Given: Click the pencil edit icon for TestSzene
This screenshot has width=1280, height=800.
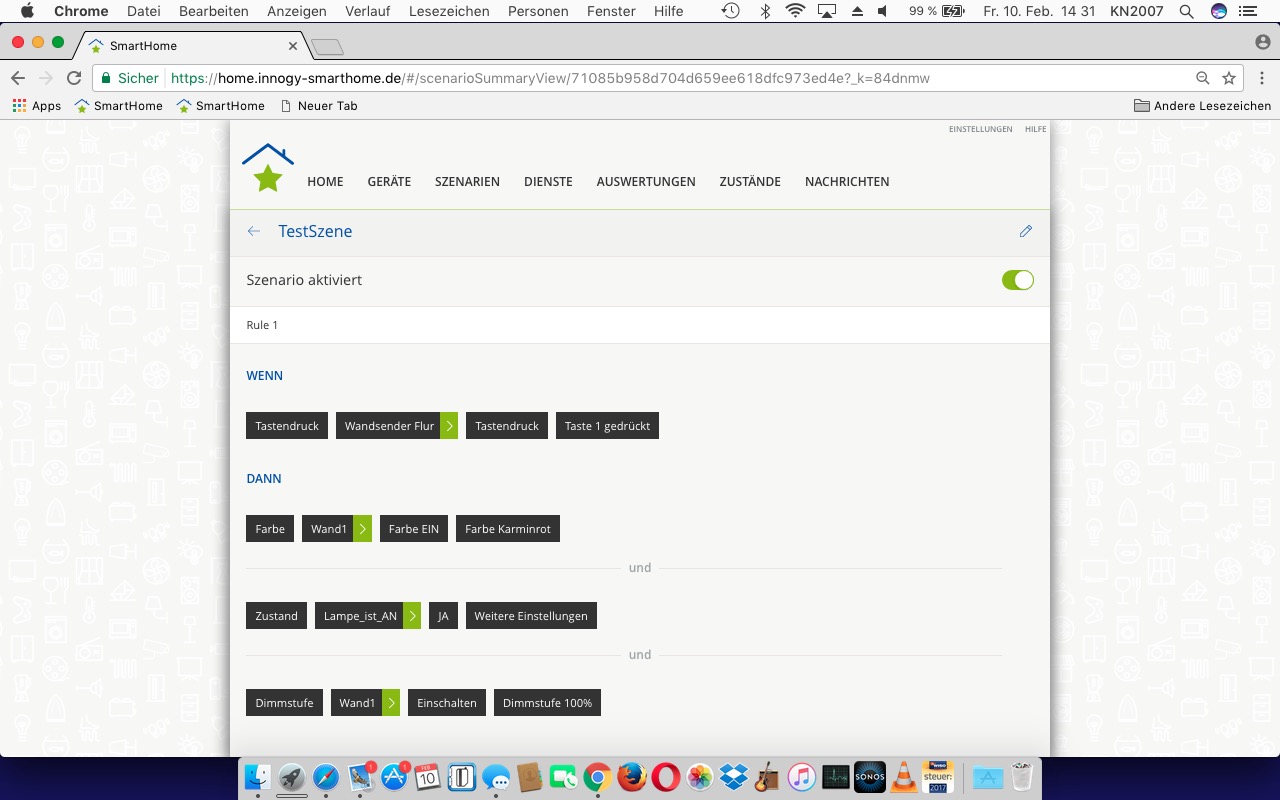Looking at the screenshot, I should pos(1025,231).
